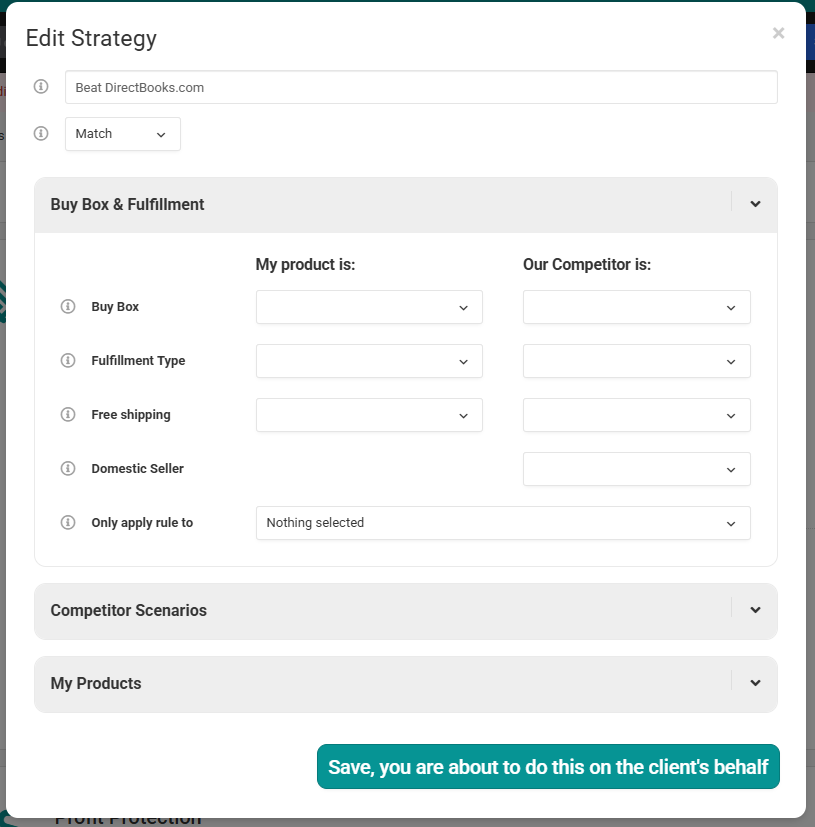Click the Domestic Seller info icon

click(x=68, y=468)
